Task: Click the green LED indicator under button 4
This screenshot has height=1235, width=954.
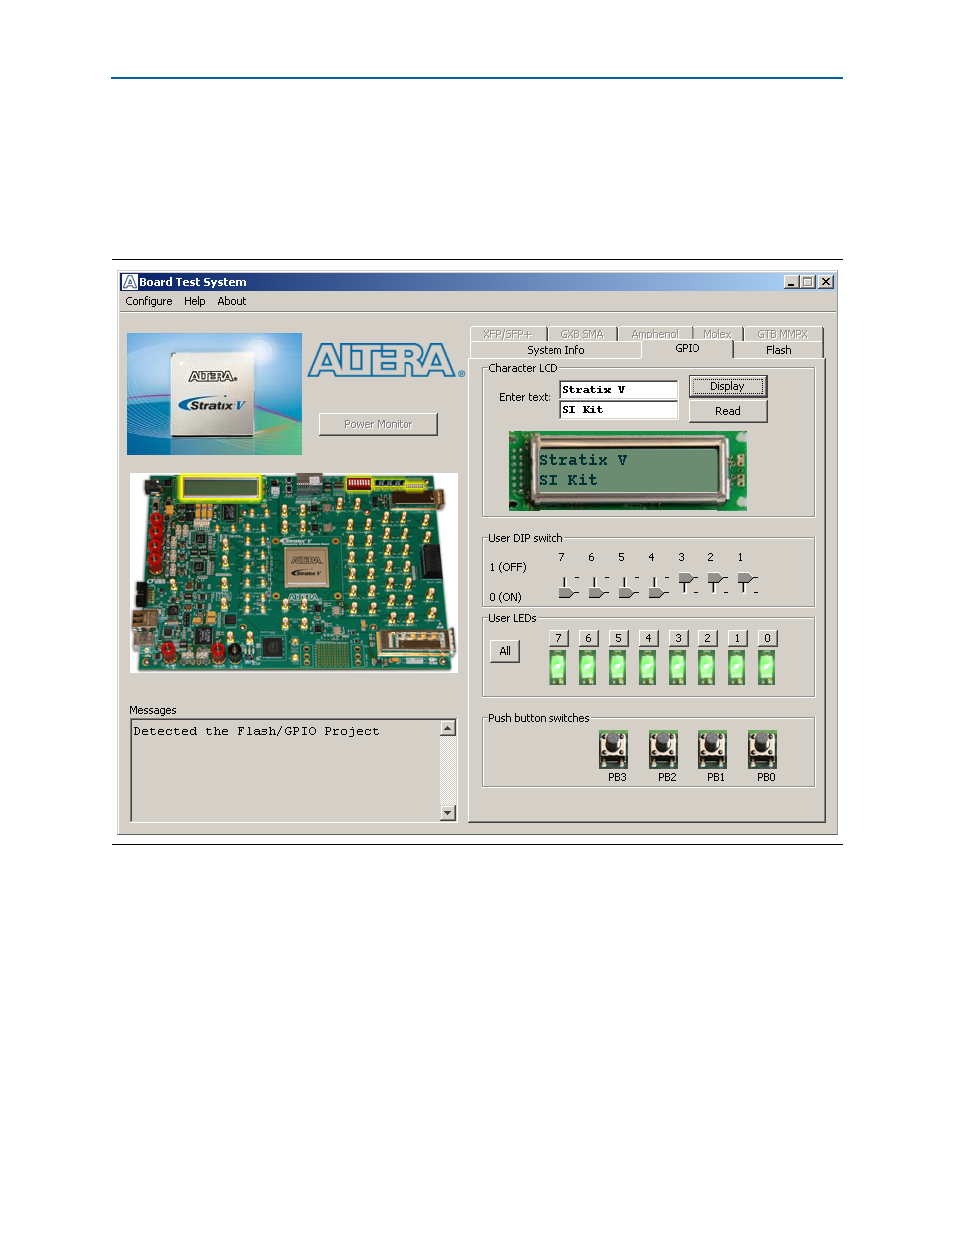Action: point(648,668)
